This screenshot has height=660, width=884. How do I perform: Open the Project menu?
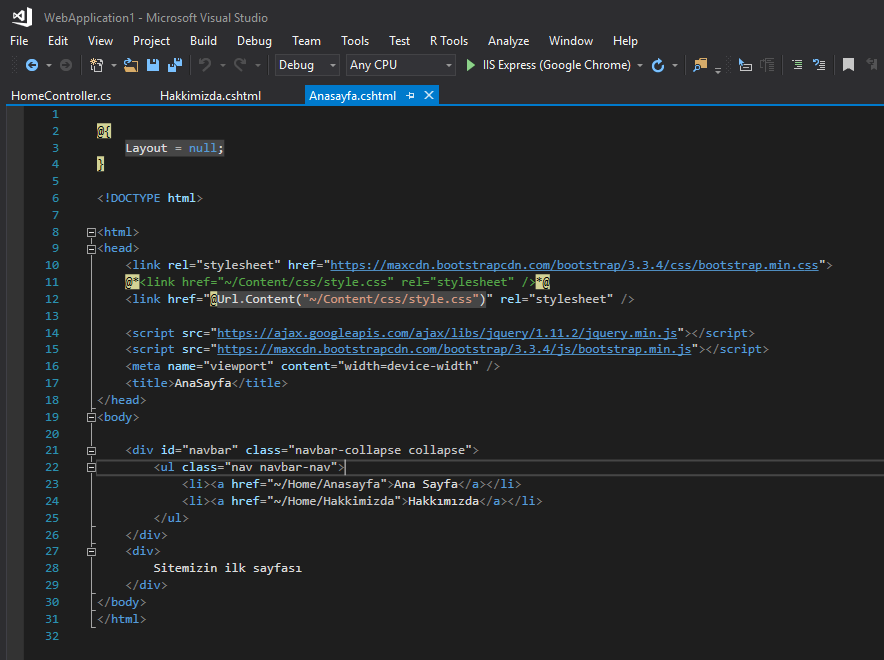(x=152, y=41)
